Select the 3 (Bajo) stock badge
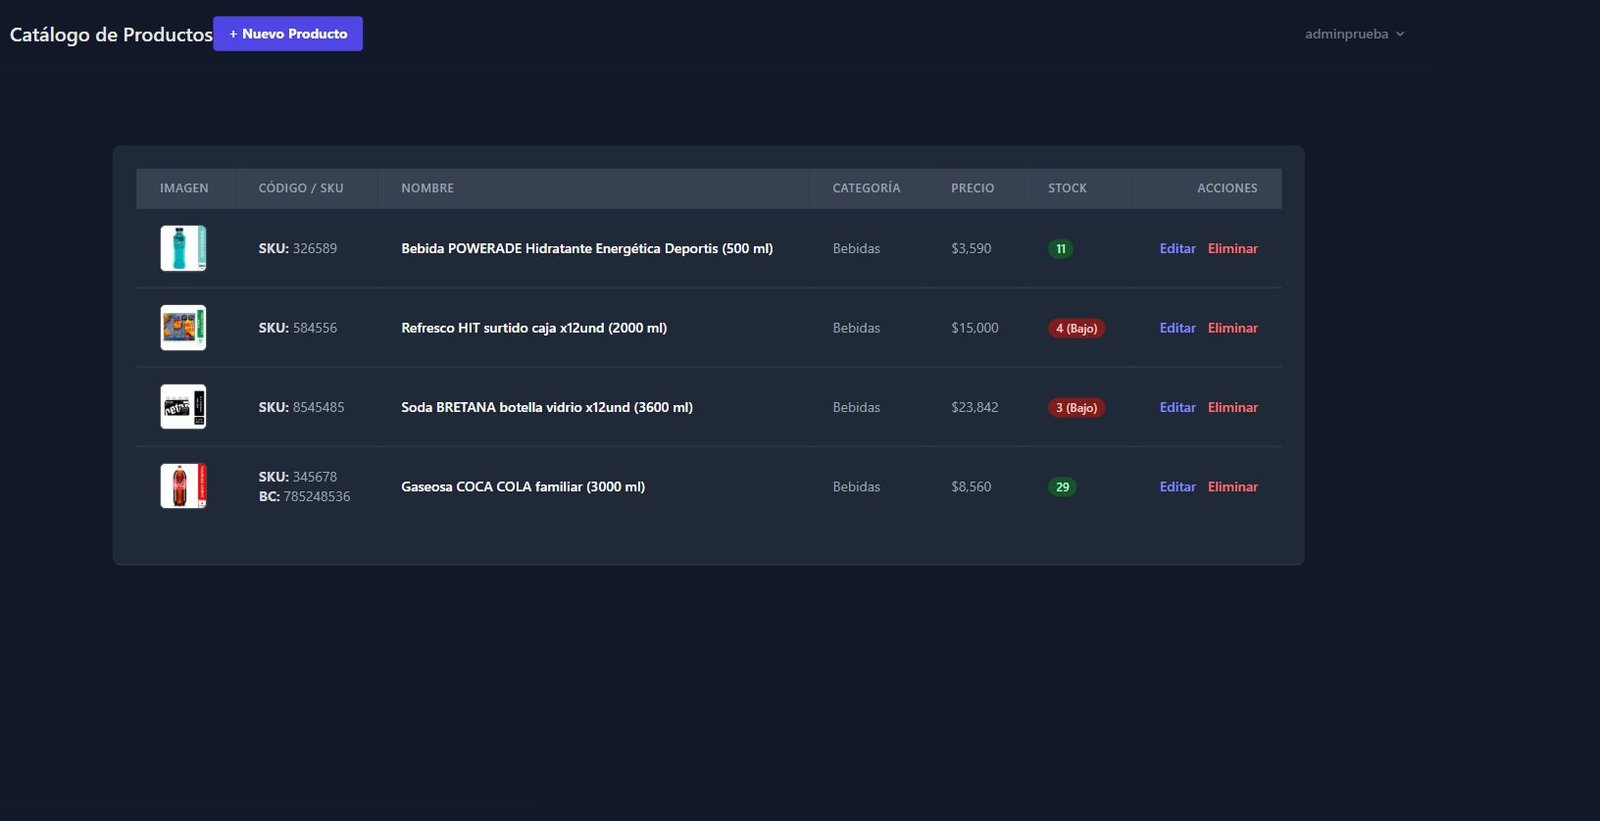 click(1076, 407)
